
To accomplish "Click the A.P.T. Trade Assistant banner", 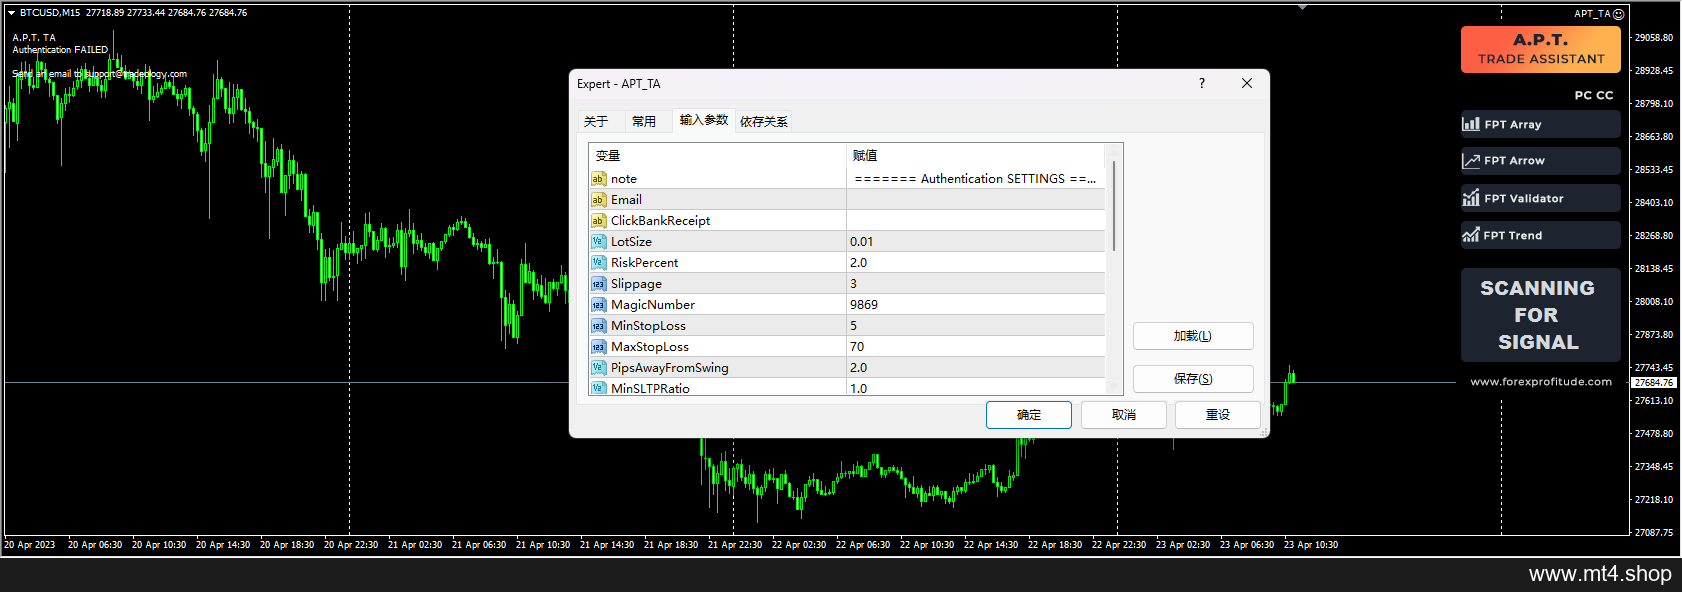I will [x=1540, y=49].
